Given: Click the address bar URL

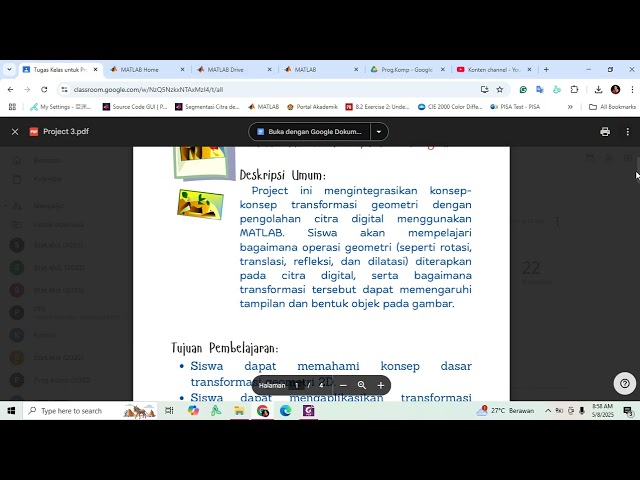Looking at the screenshot, I should 149,89.
